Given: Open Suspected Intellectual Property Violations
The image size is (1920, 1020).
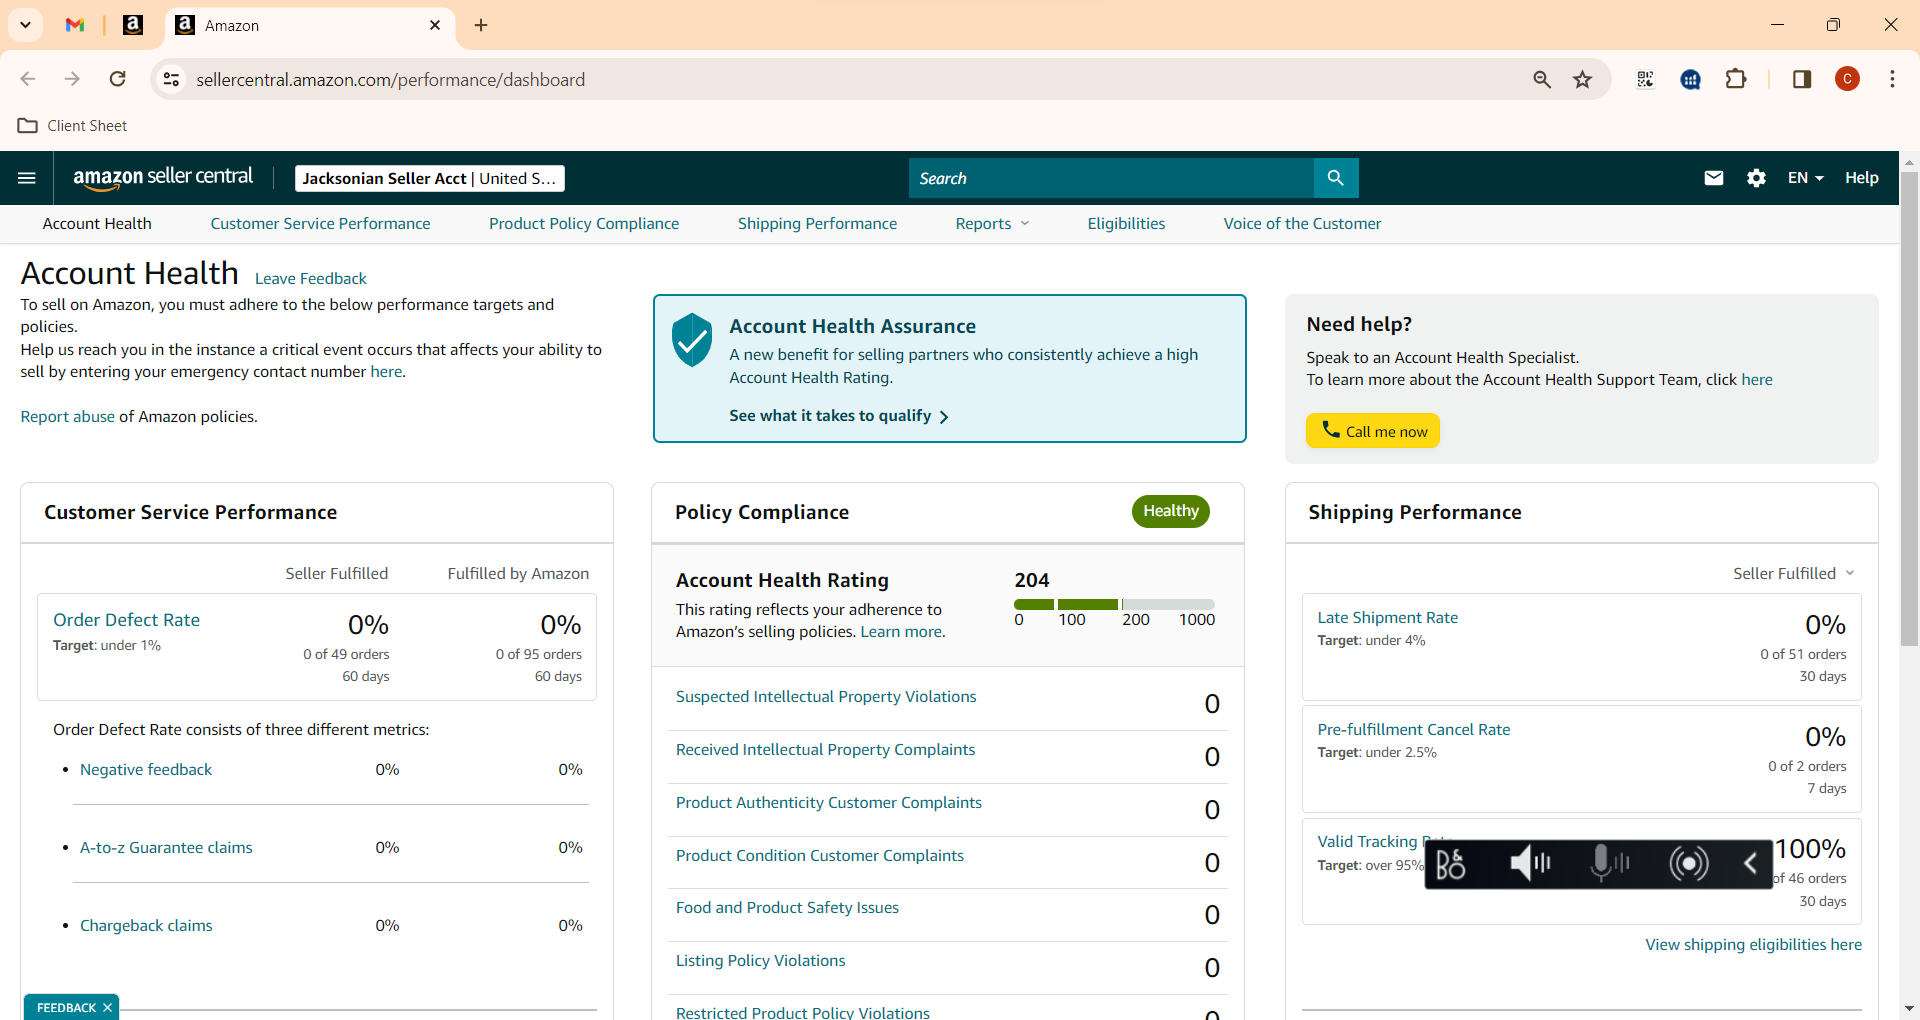Looking at the screenshot, I should (826, 697).
